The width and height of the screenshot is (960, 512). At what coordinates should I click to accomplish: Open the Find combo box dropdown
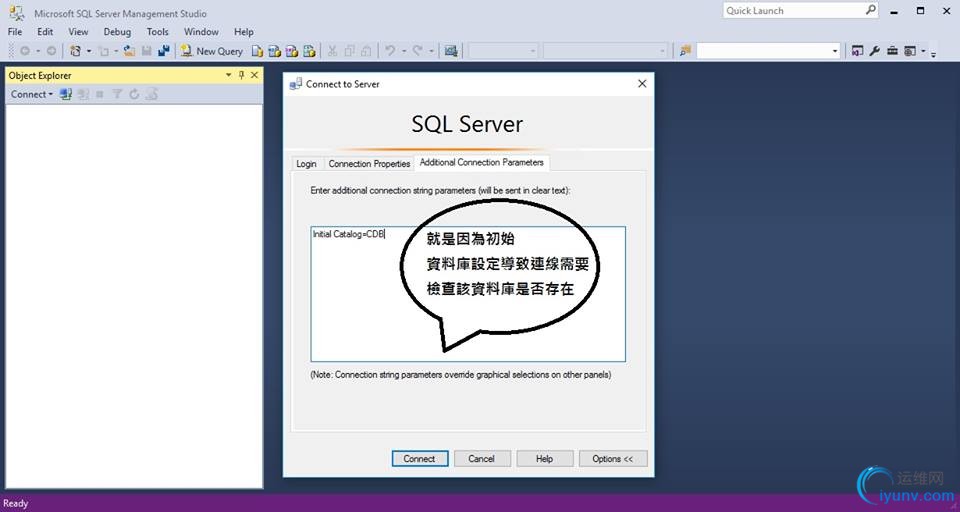835,51
